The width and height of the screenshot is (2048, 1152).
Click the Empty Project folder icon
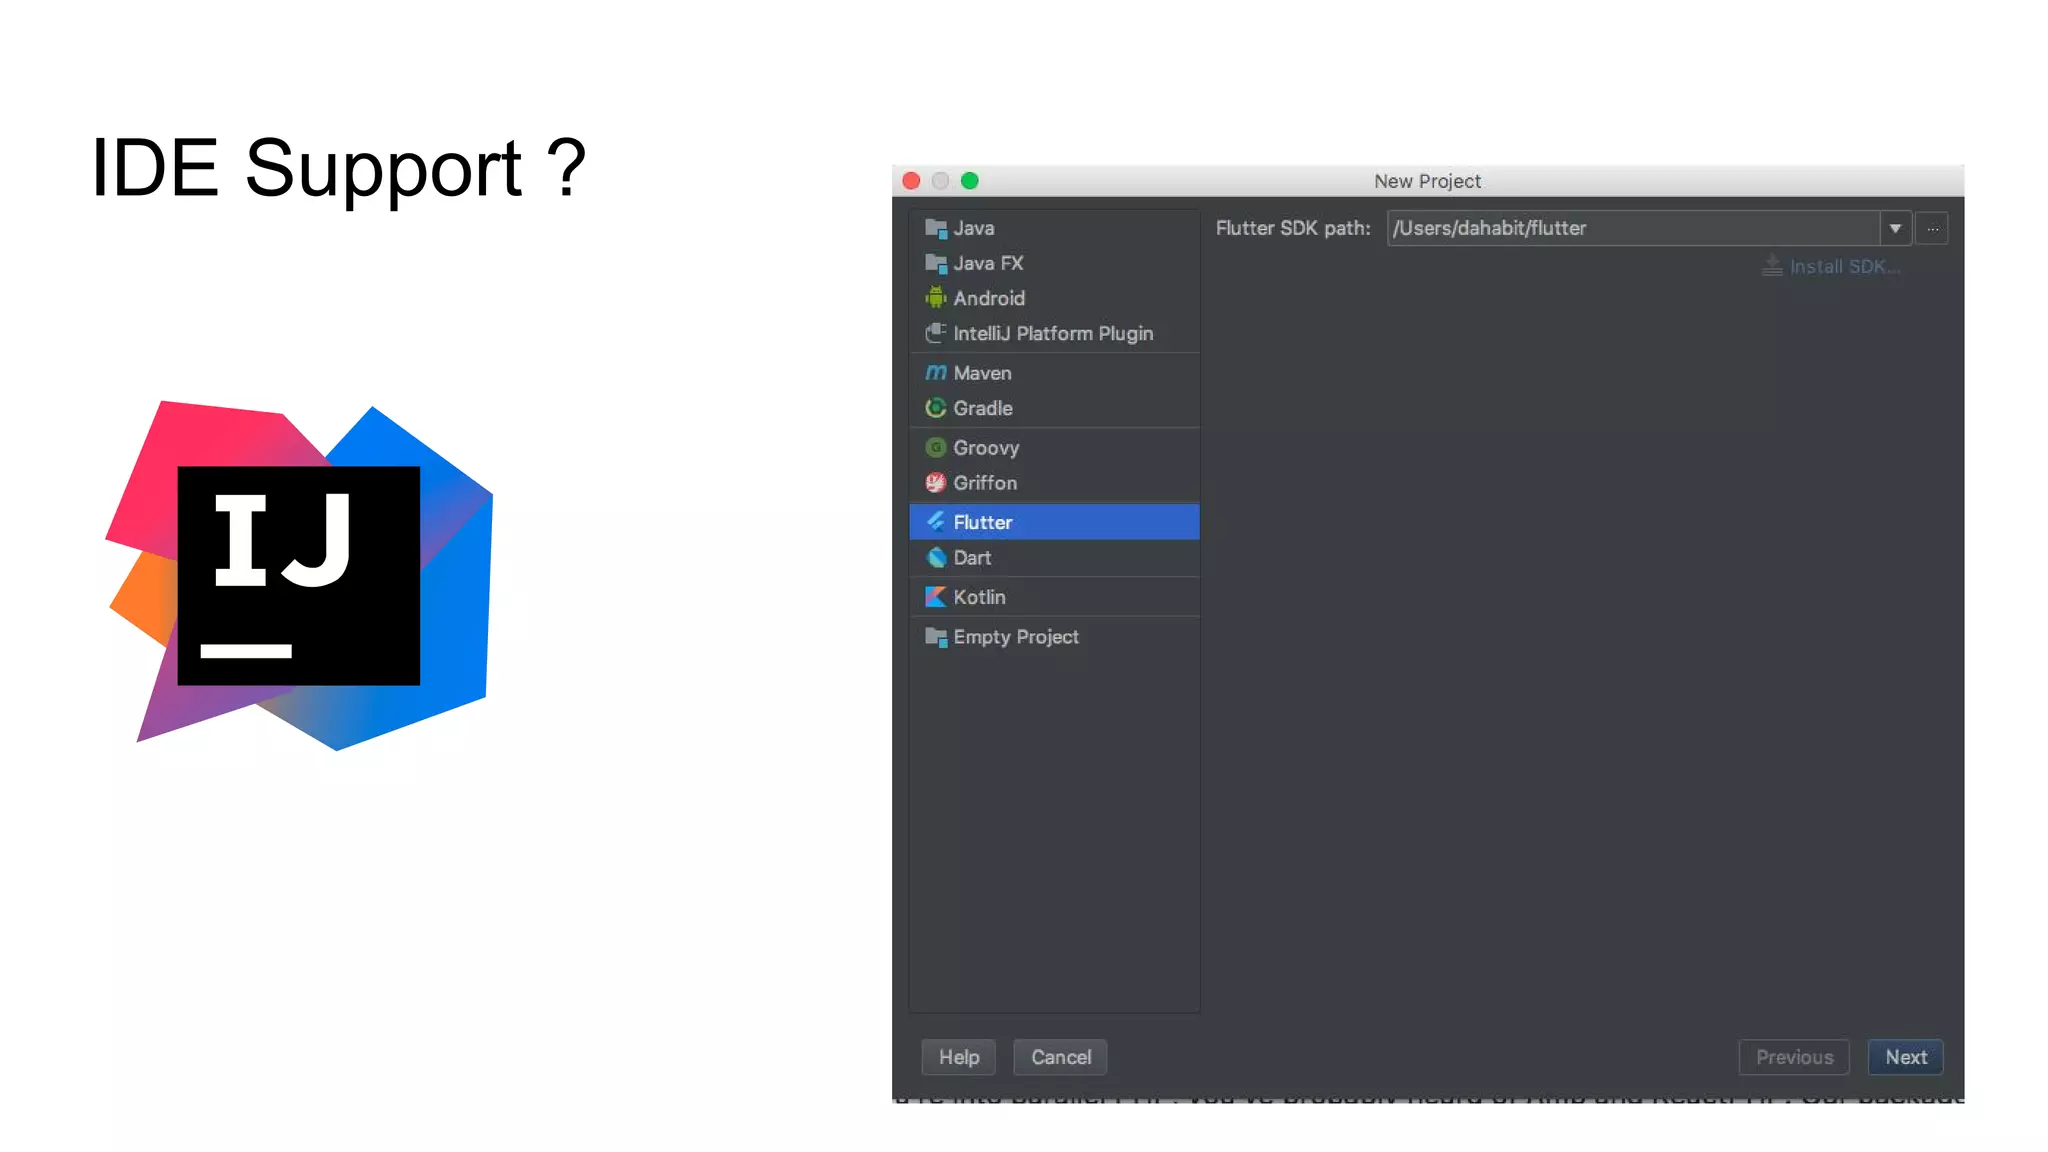coord(936,637)
